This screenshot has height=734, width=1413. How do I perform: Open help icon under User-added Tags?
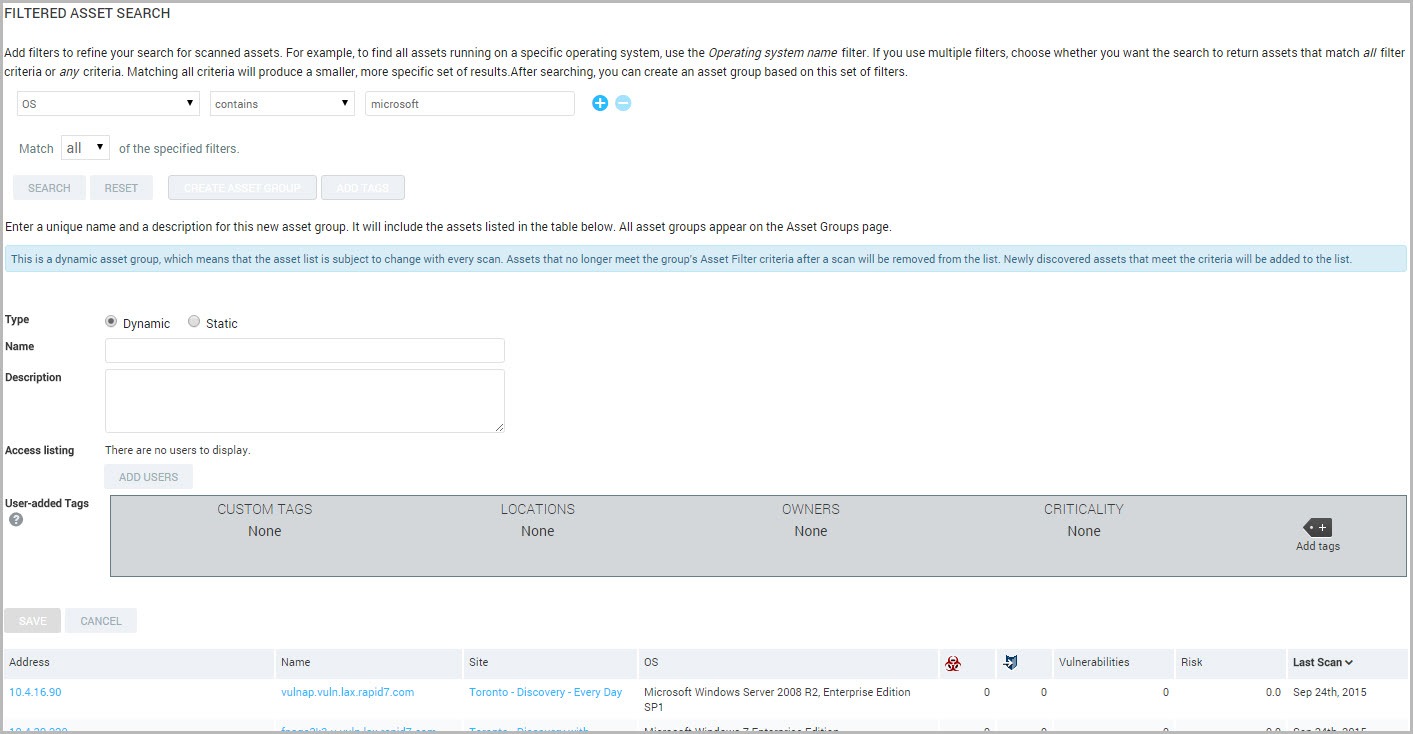click(16, 520)
